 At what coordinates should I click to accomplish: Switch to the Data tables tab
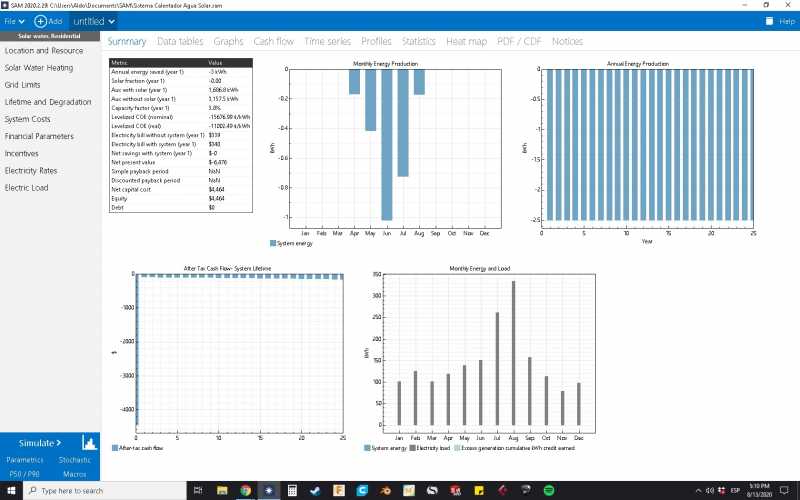pos(180,42)
